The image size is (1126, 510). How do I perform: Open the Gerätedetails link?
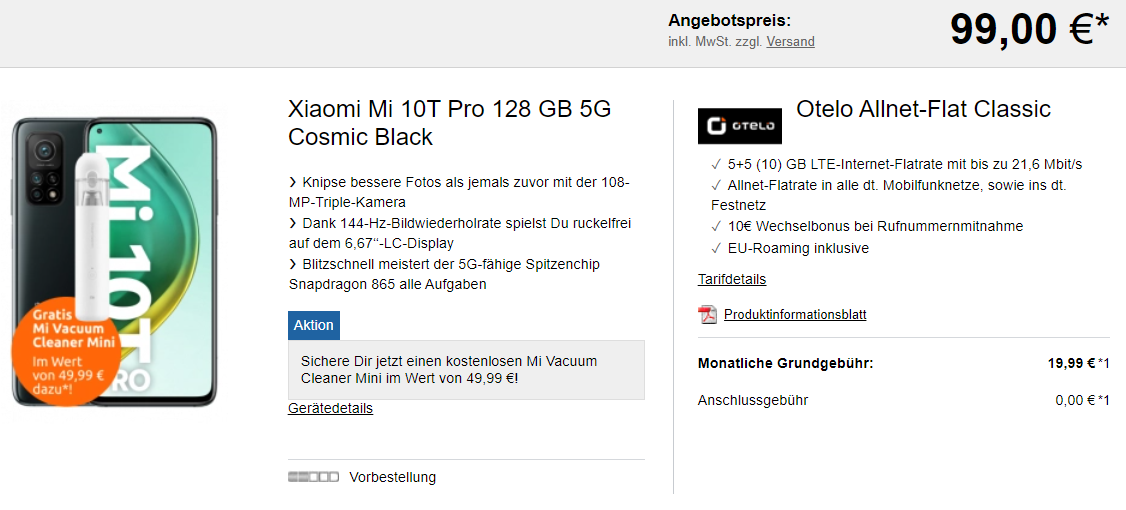330,408
